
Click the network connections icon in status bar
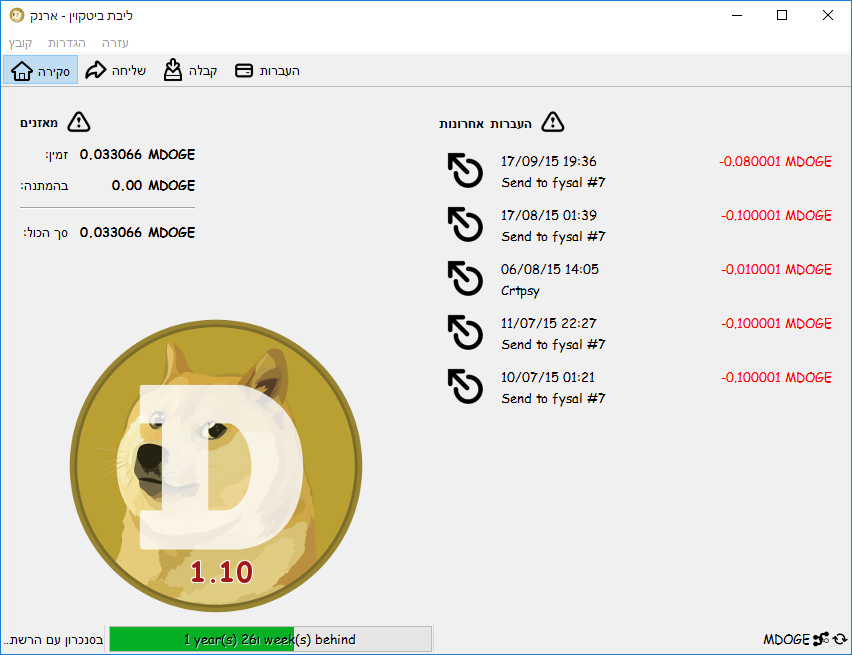(x=821, y=639)
